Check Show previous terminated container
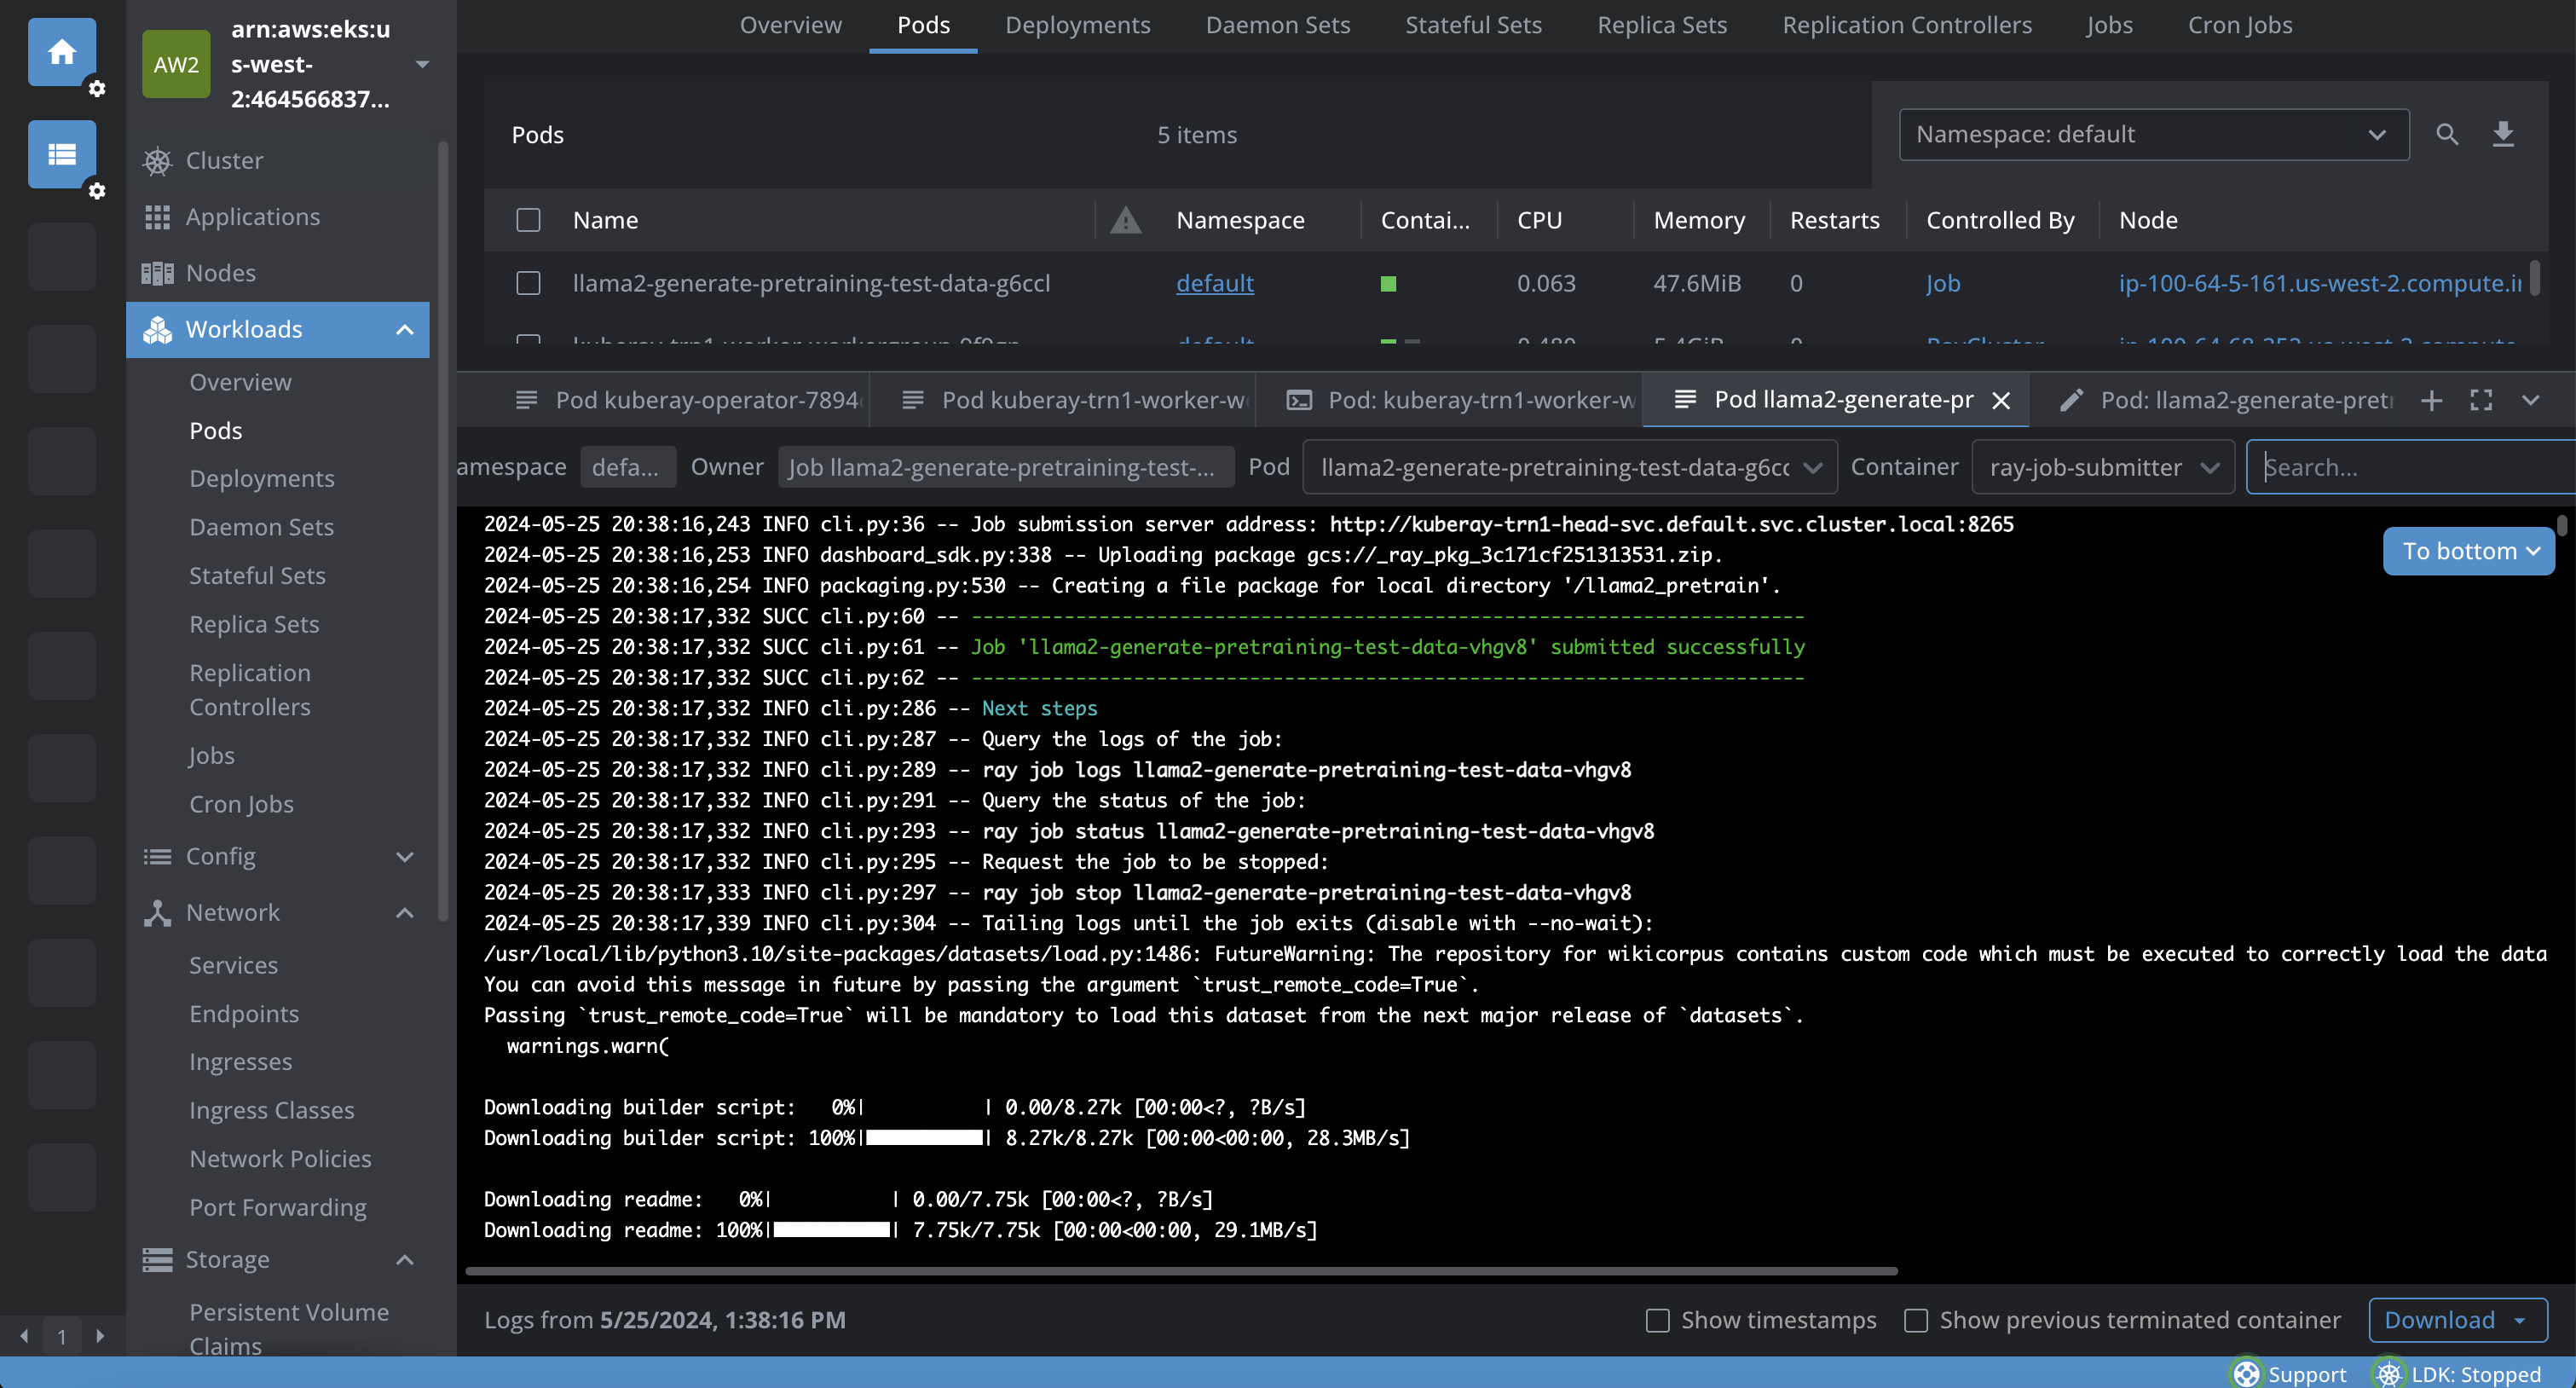Viewport: 2576px width, 1388px height. pos(1915,1320)
